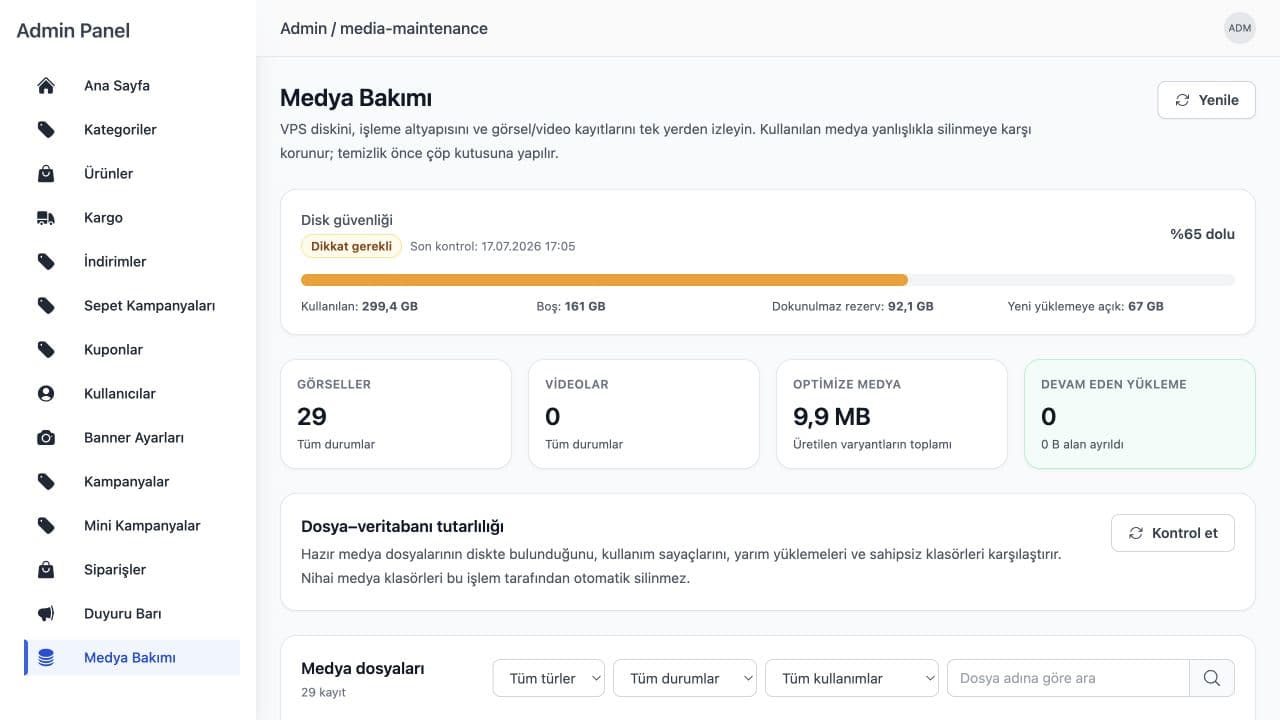The width and height of the screenshot is (1280, 720).
Task: Click the tag icon next to Kampanyalar
Action: [x=46, y=482]
